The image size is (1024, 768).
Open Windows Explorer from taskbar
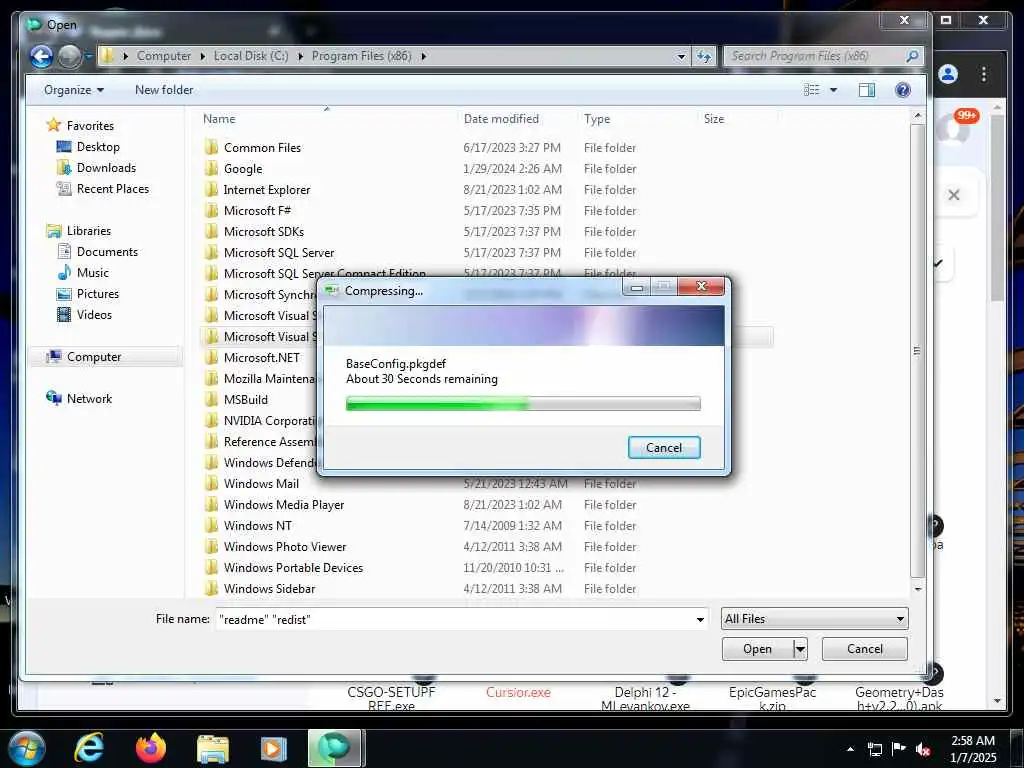coord(213,748)
